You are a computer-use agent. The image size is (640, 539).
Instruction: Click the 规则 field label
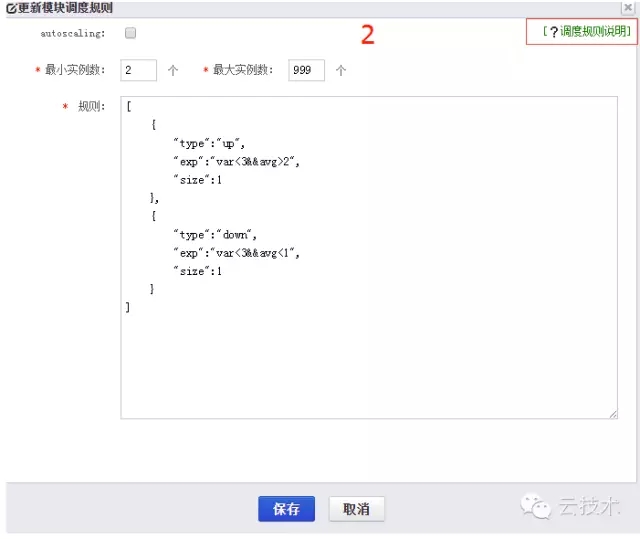[91, 107]
